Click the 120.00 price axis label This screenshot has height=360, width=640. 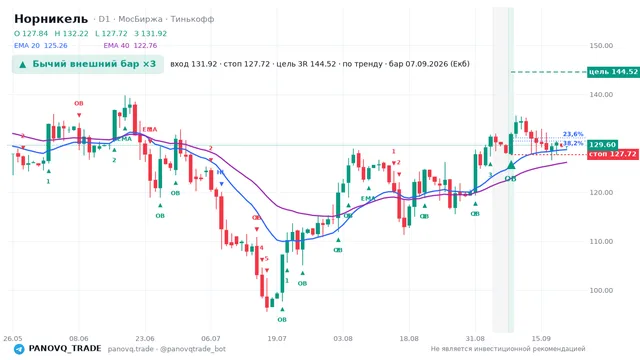coord(601,193)
